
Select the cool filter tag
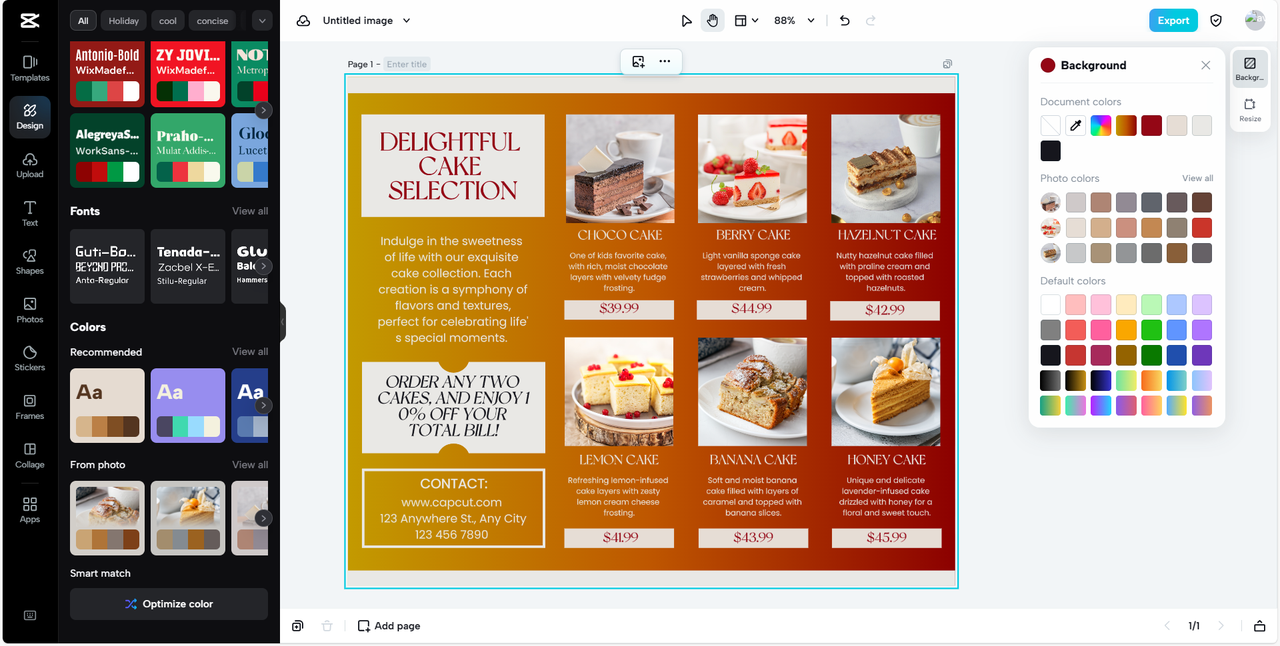(x=168, y=20)
